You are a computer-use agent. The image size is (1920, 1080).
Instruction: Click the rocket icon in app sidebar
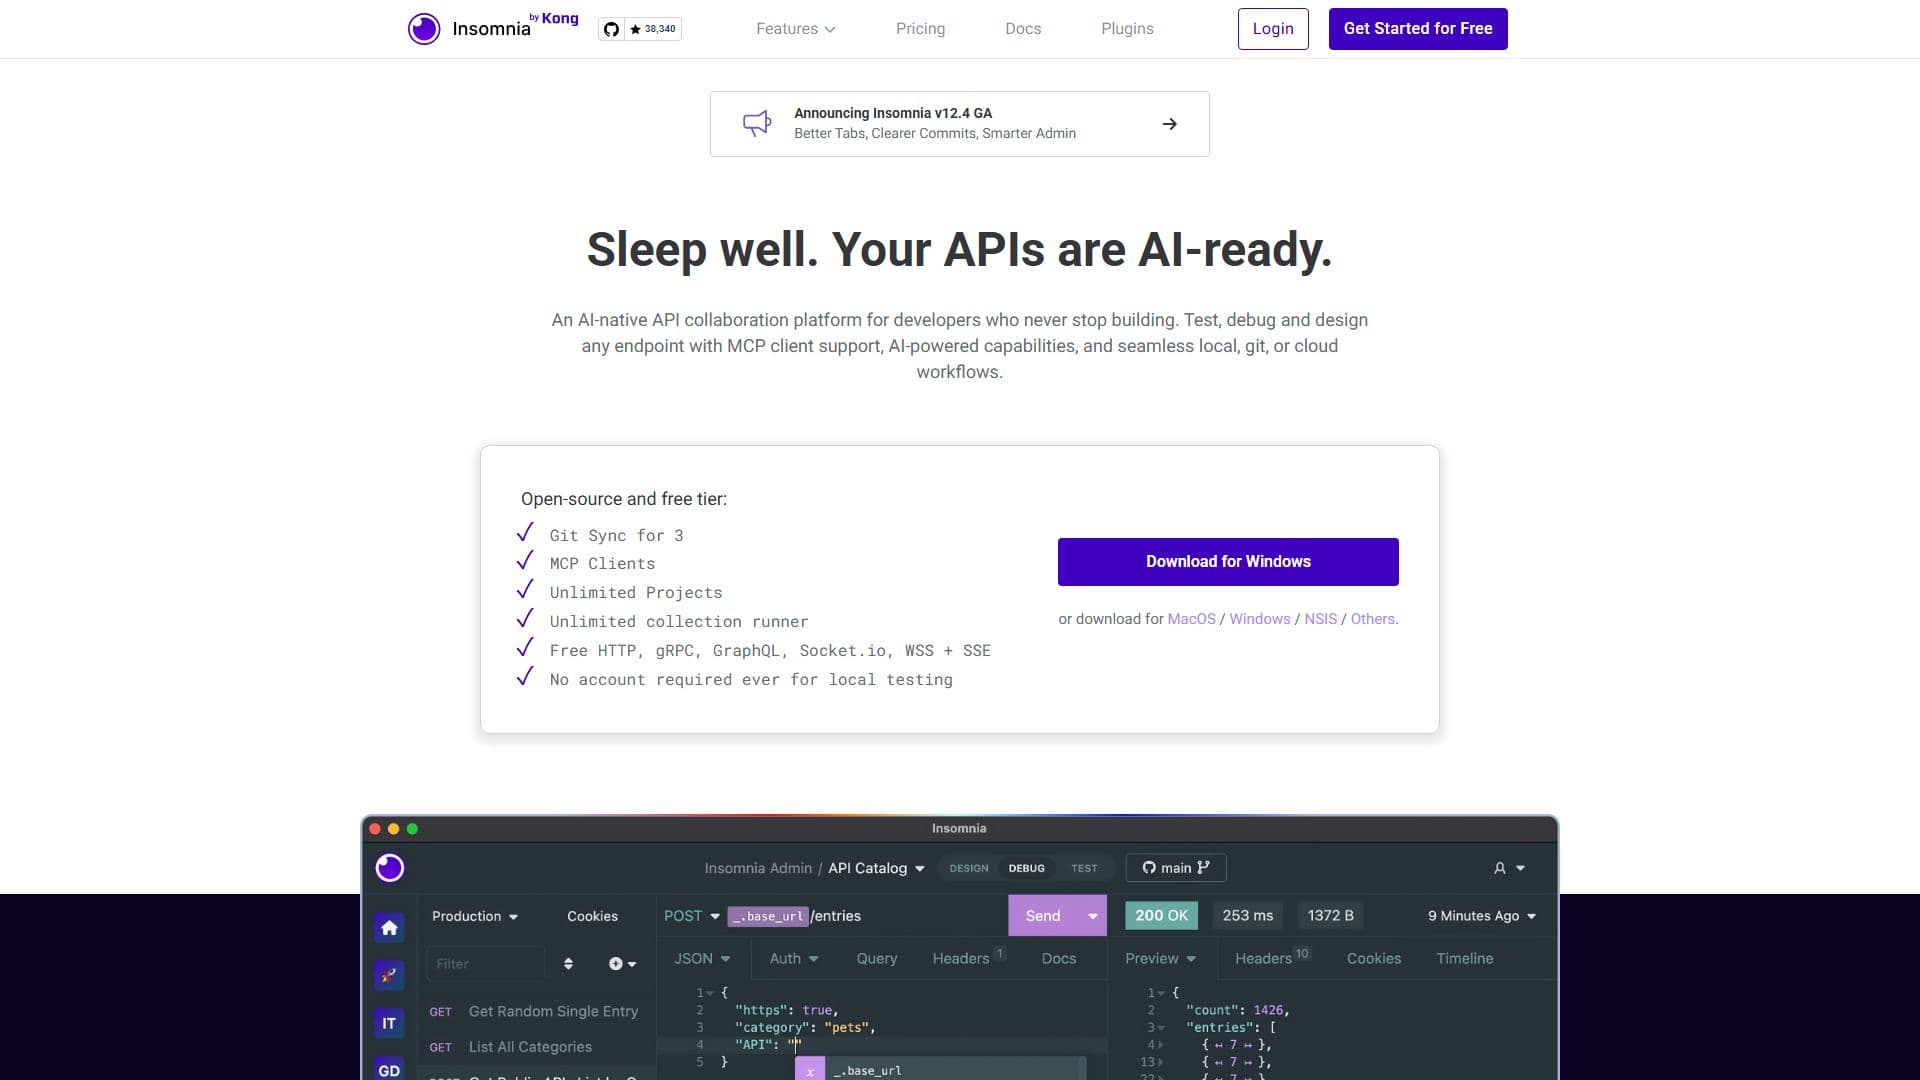click(x=389, y=975)
